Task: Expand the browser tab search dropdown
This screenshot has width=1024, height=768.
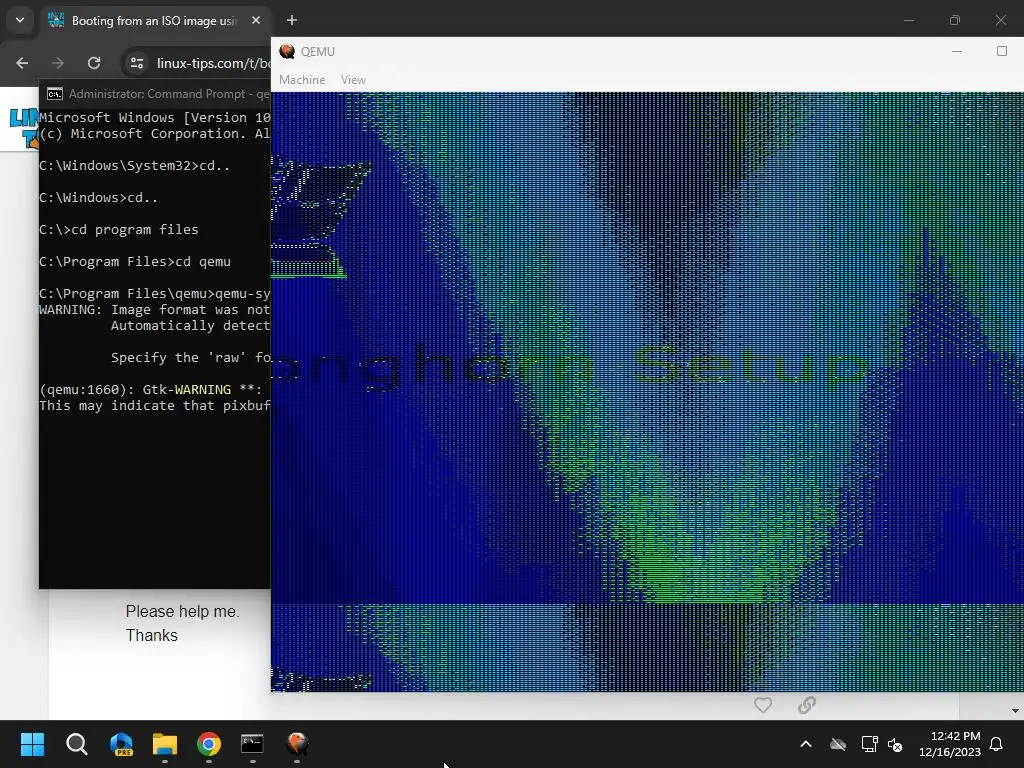Action: (20, 20)
